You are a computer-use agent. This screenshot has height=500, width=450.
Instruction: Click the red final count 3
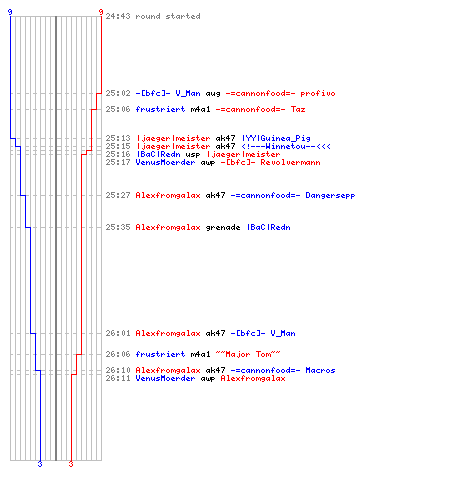tap(71, 464)
